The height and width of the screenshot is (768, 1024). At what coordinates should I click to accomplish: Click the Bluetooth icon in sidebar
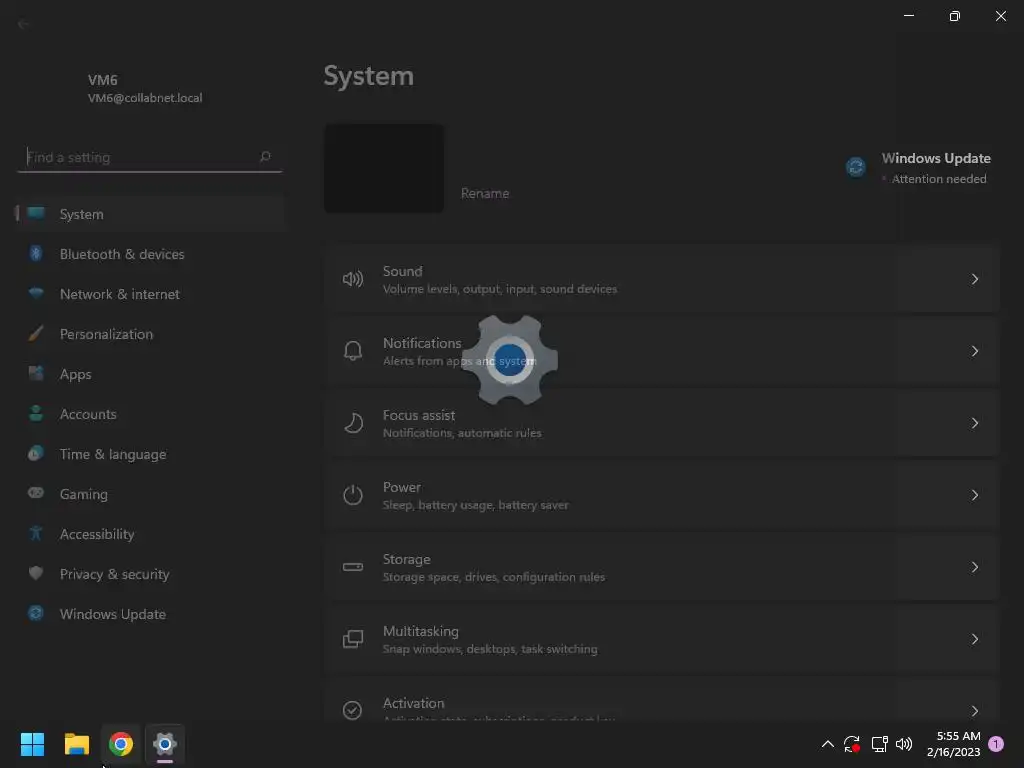(36, 253)
